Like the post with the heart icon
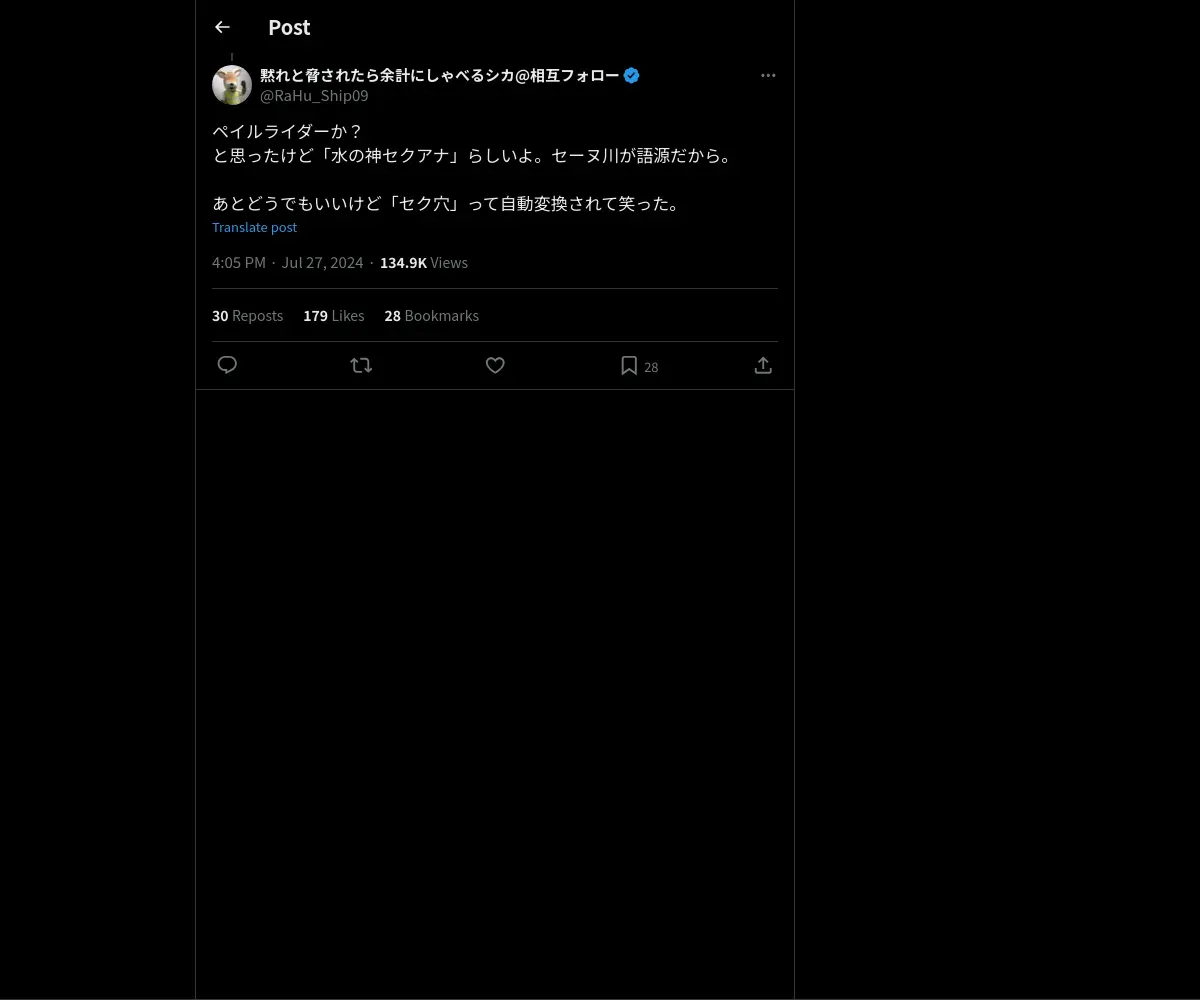 (x=495, y=365)
